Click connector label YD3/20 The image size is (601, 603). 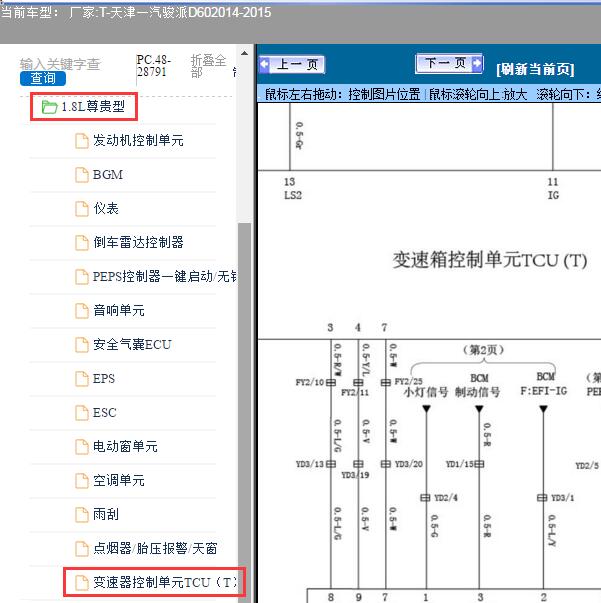point(409,464)
